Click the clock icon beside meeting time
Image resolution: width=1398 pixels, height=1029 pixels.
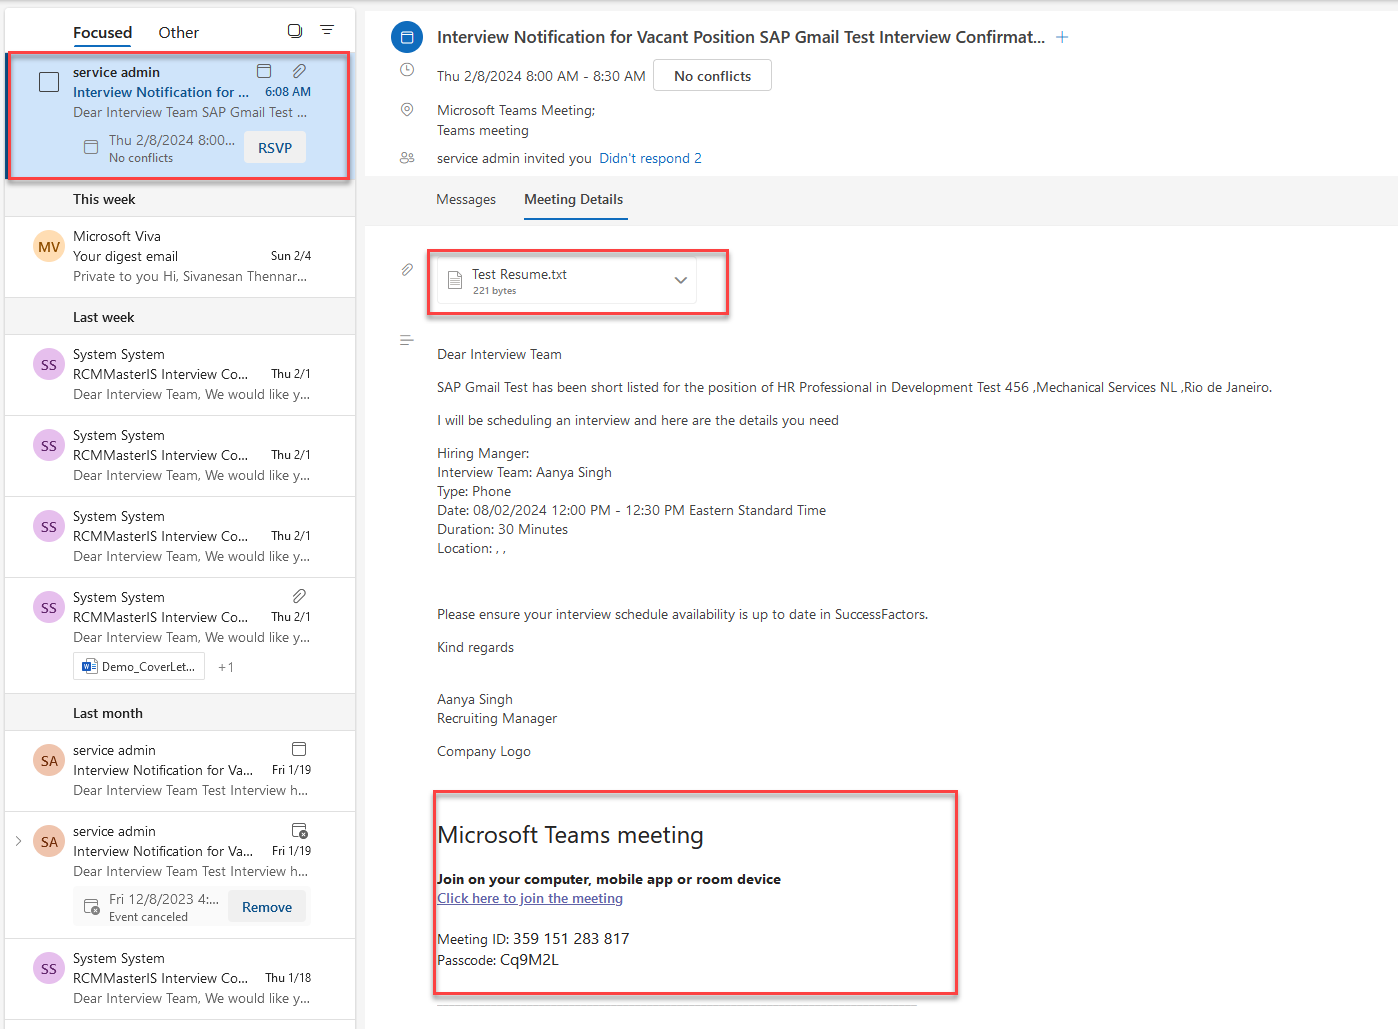click(x=407, y=70)
